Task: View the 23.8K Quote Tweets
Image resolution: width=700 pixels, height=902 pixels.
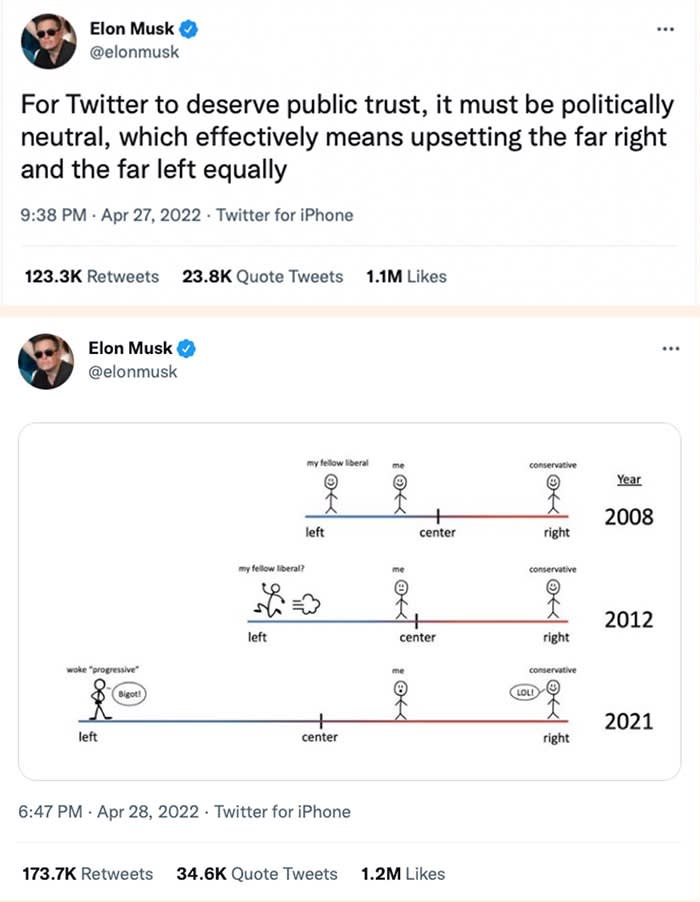Action: [x=263, y=276]
